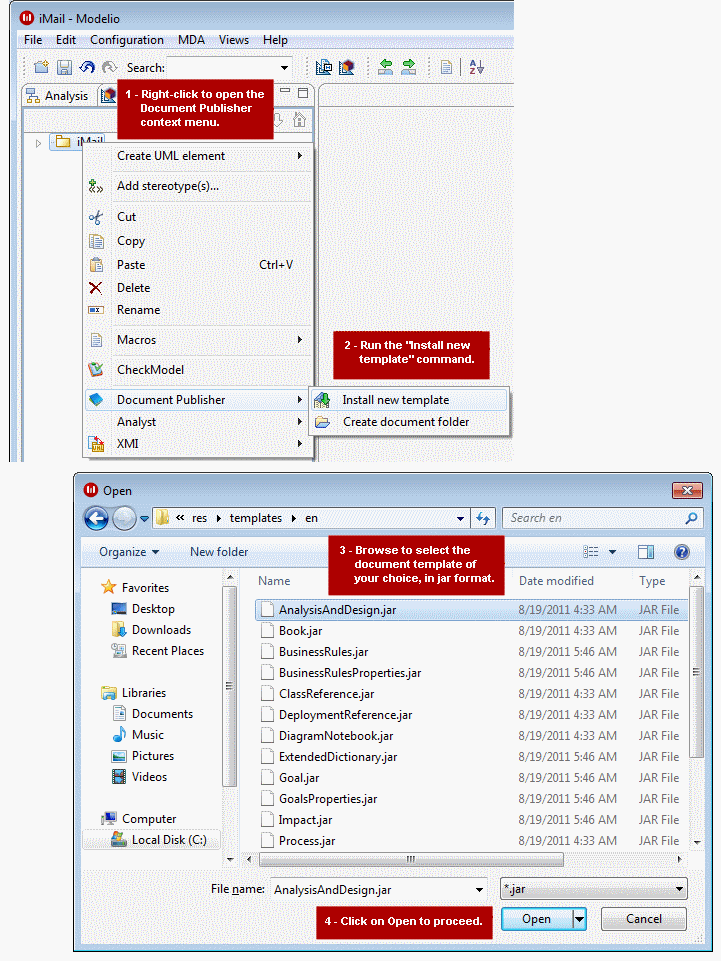This screenshot has width=721, height=961.
Task: Select Cut in context menu
Action: pyautogui.click(x=197, y=217)
